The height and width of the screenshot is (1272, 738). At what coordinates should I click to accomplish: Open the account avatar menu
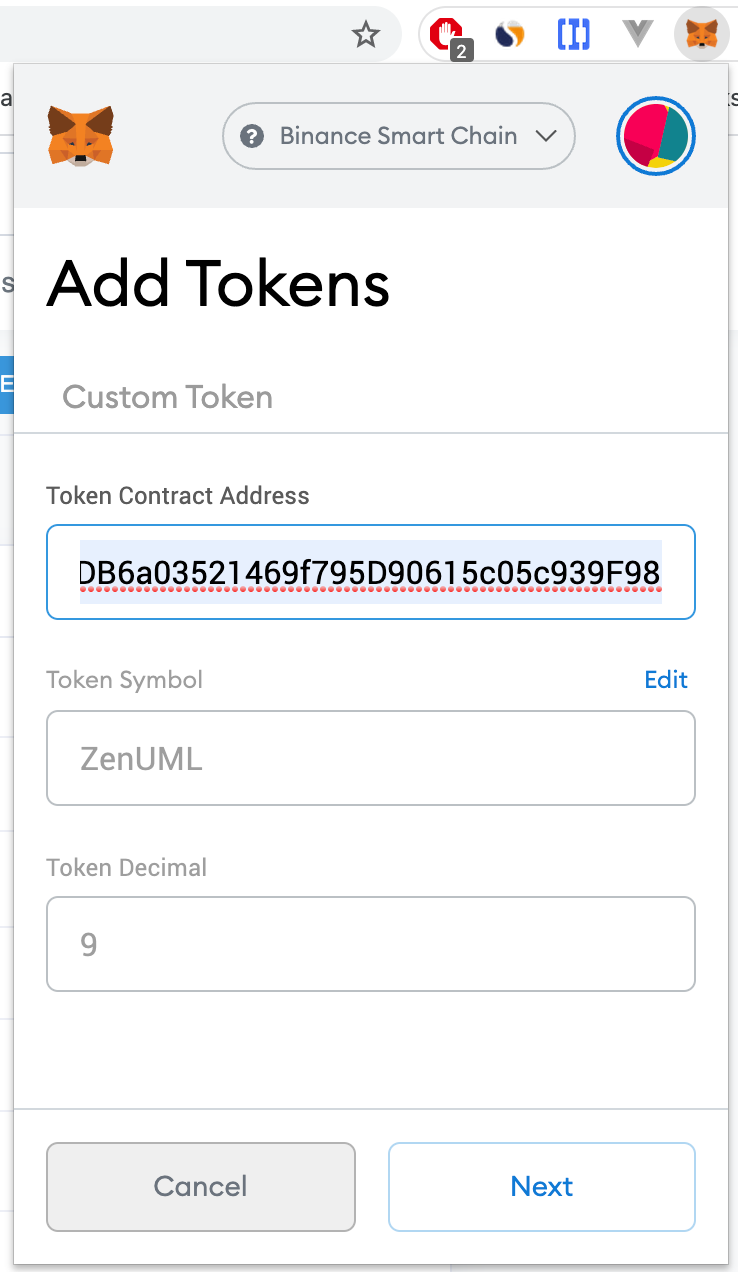click(656, 136)
